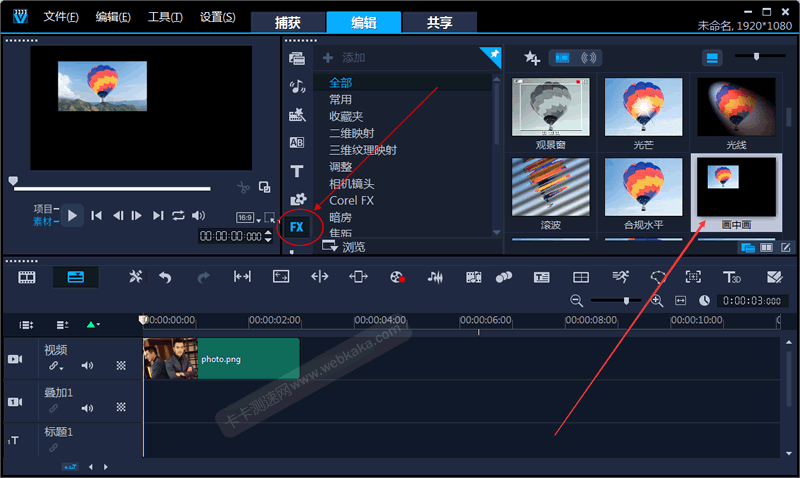Click the scissors split clip icon
Viewport: 800px width, 478px height.
243,187
